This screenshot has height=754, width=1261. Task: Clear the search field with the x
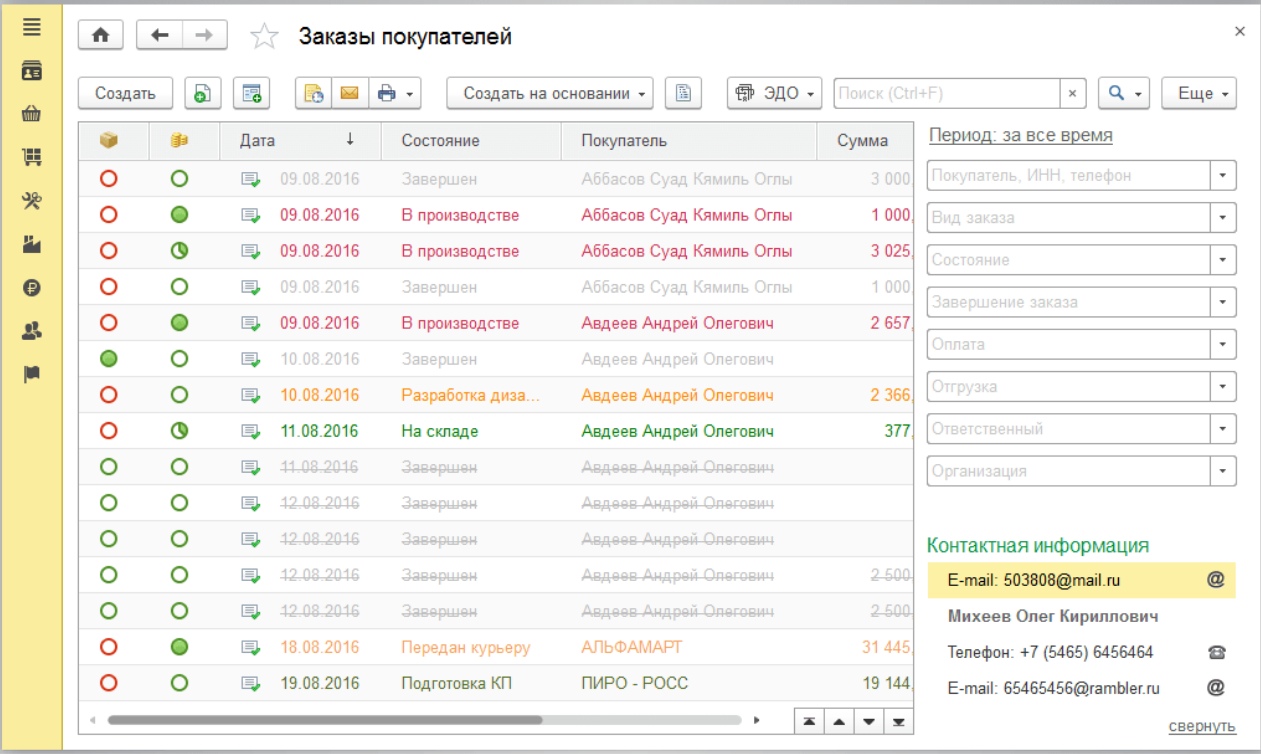click(1072, 93)
